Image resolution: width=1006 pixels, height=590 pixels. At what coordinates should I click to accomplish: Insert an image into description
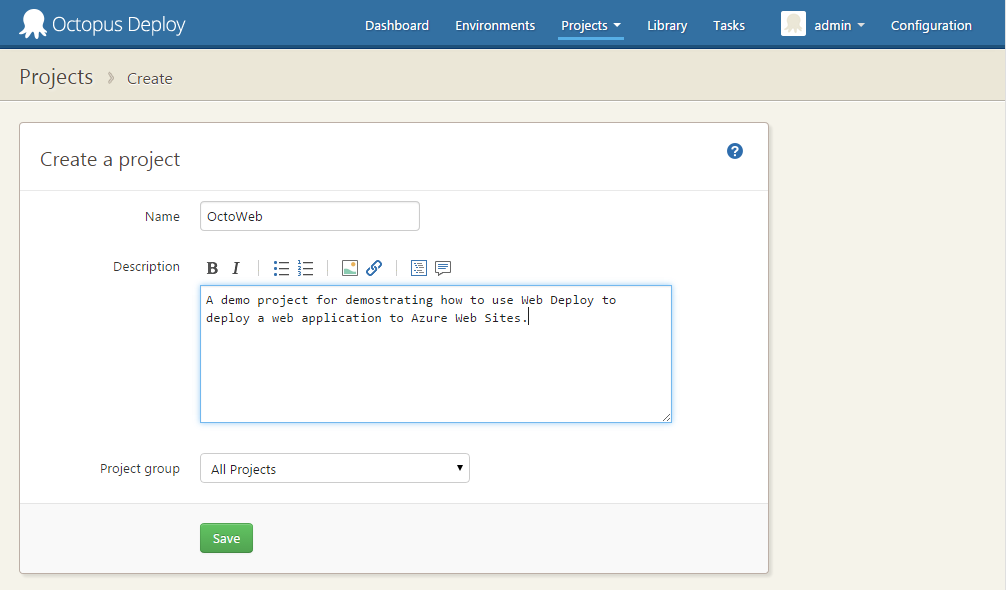(350, 268)
